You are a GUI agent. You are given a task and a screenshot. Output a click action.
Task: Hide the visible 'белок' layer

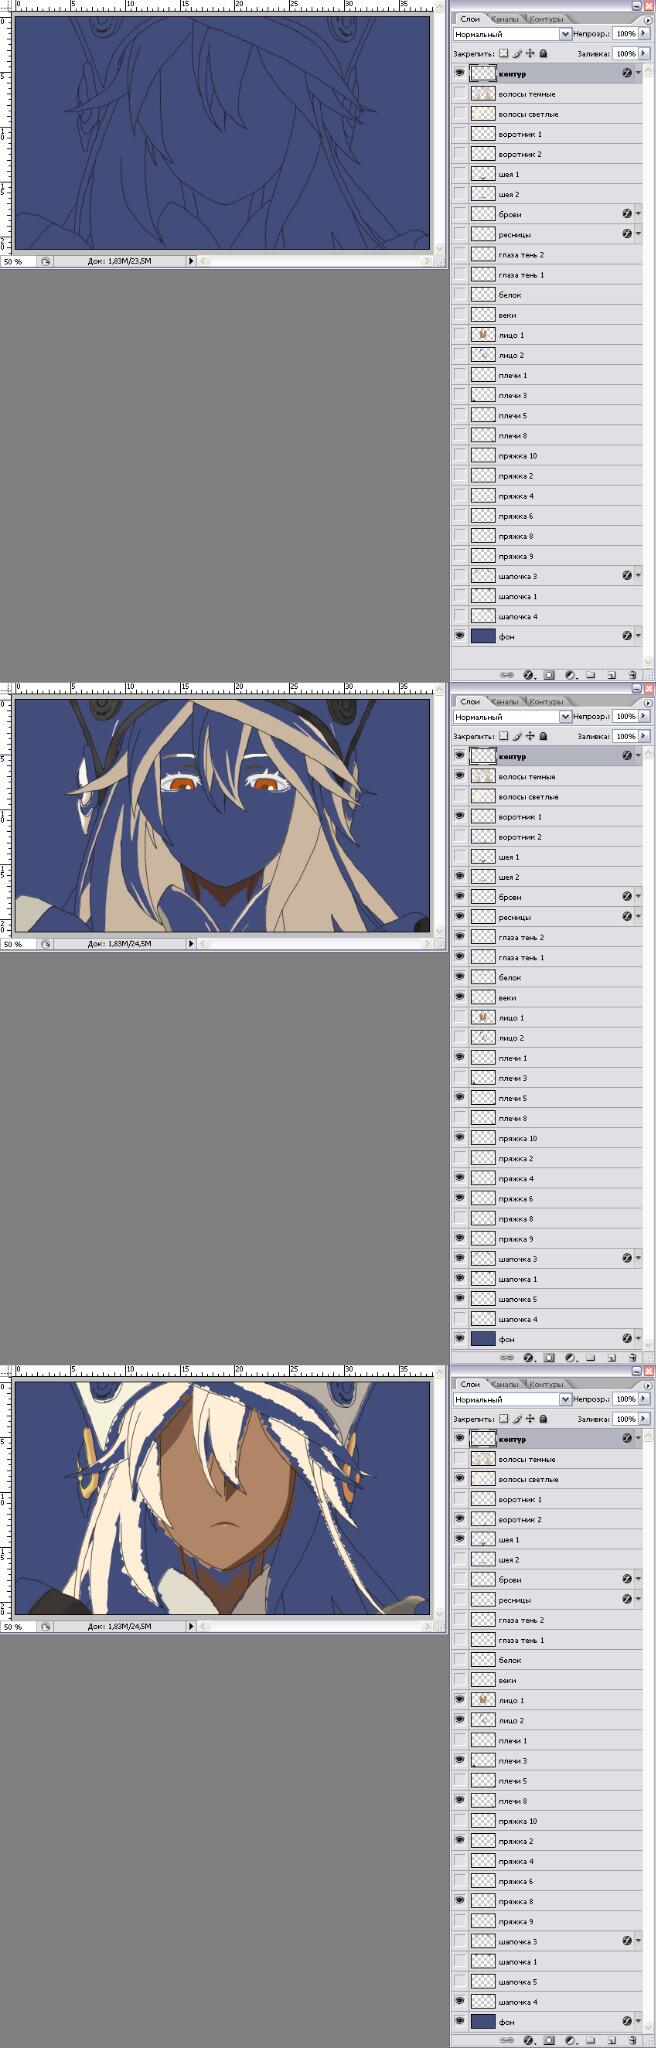click(460, 977)
